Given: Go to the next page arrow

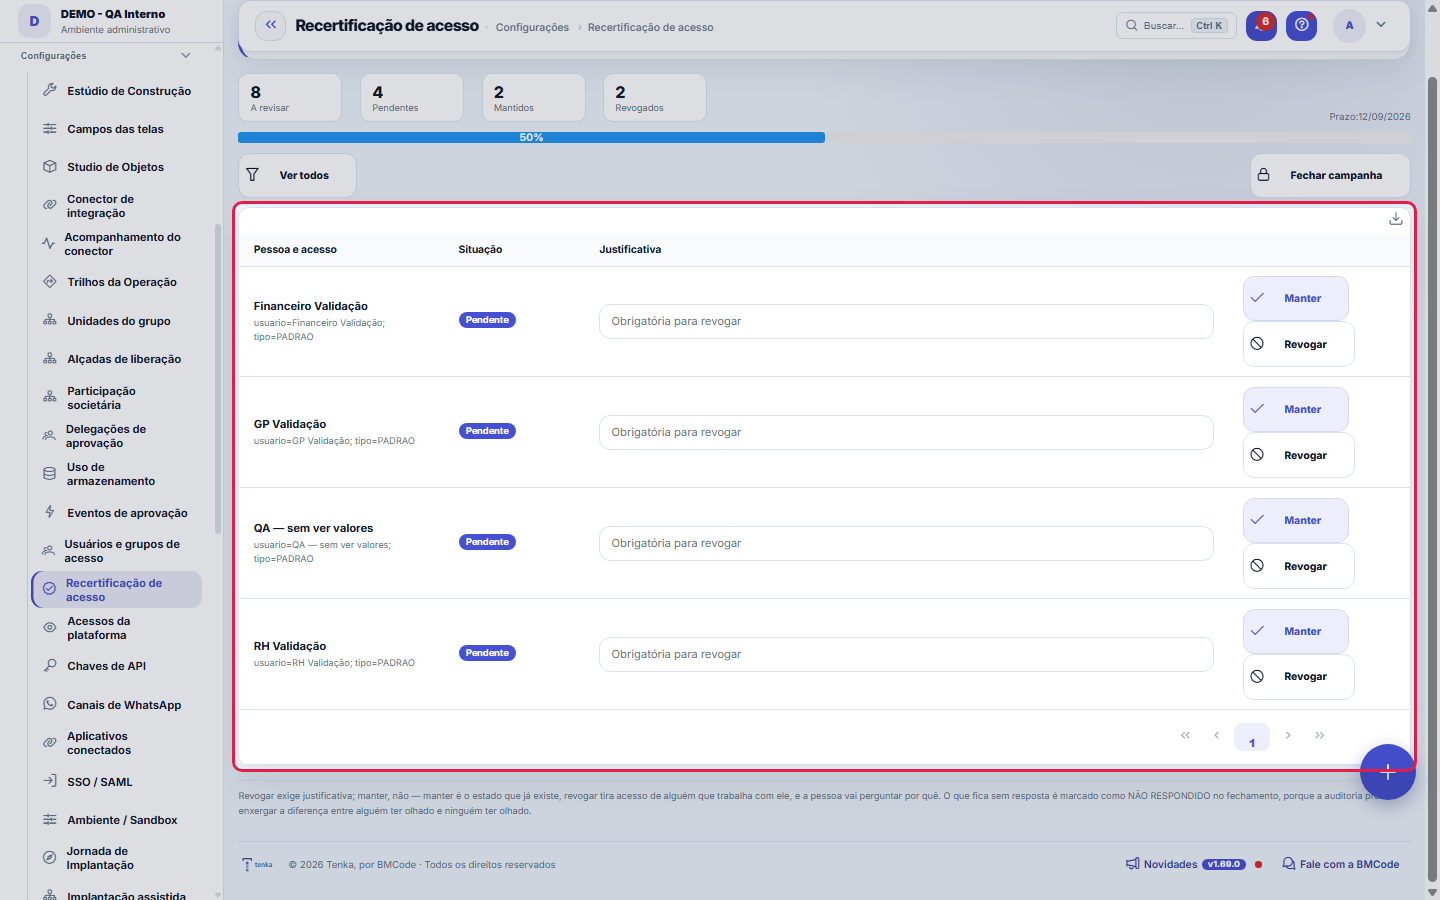Looking at the screenshot, I should [x=1288, y=736].
